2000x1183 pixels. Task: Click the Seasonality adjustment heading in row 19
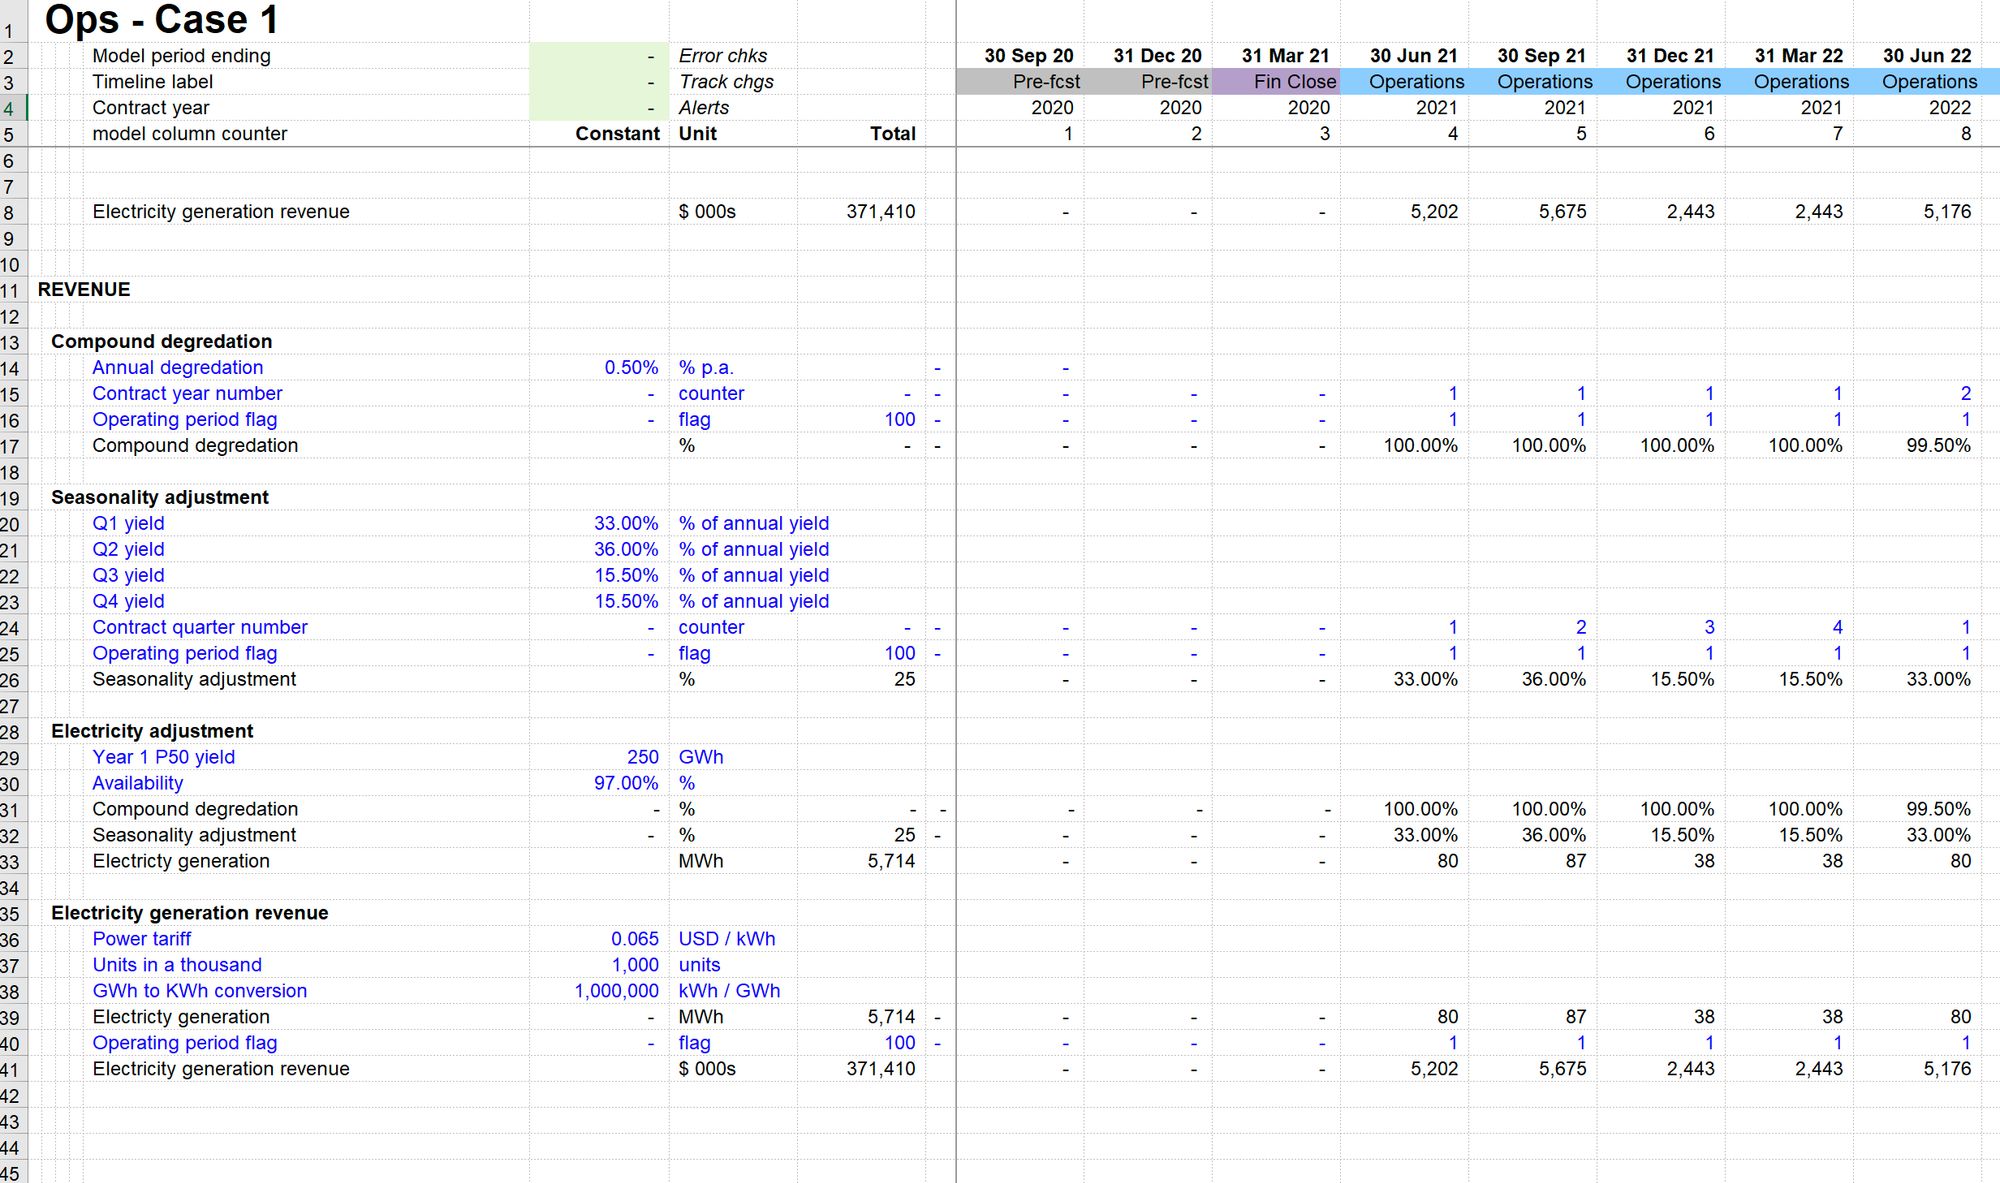point(160,497)
